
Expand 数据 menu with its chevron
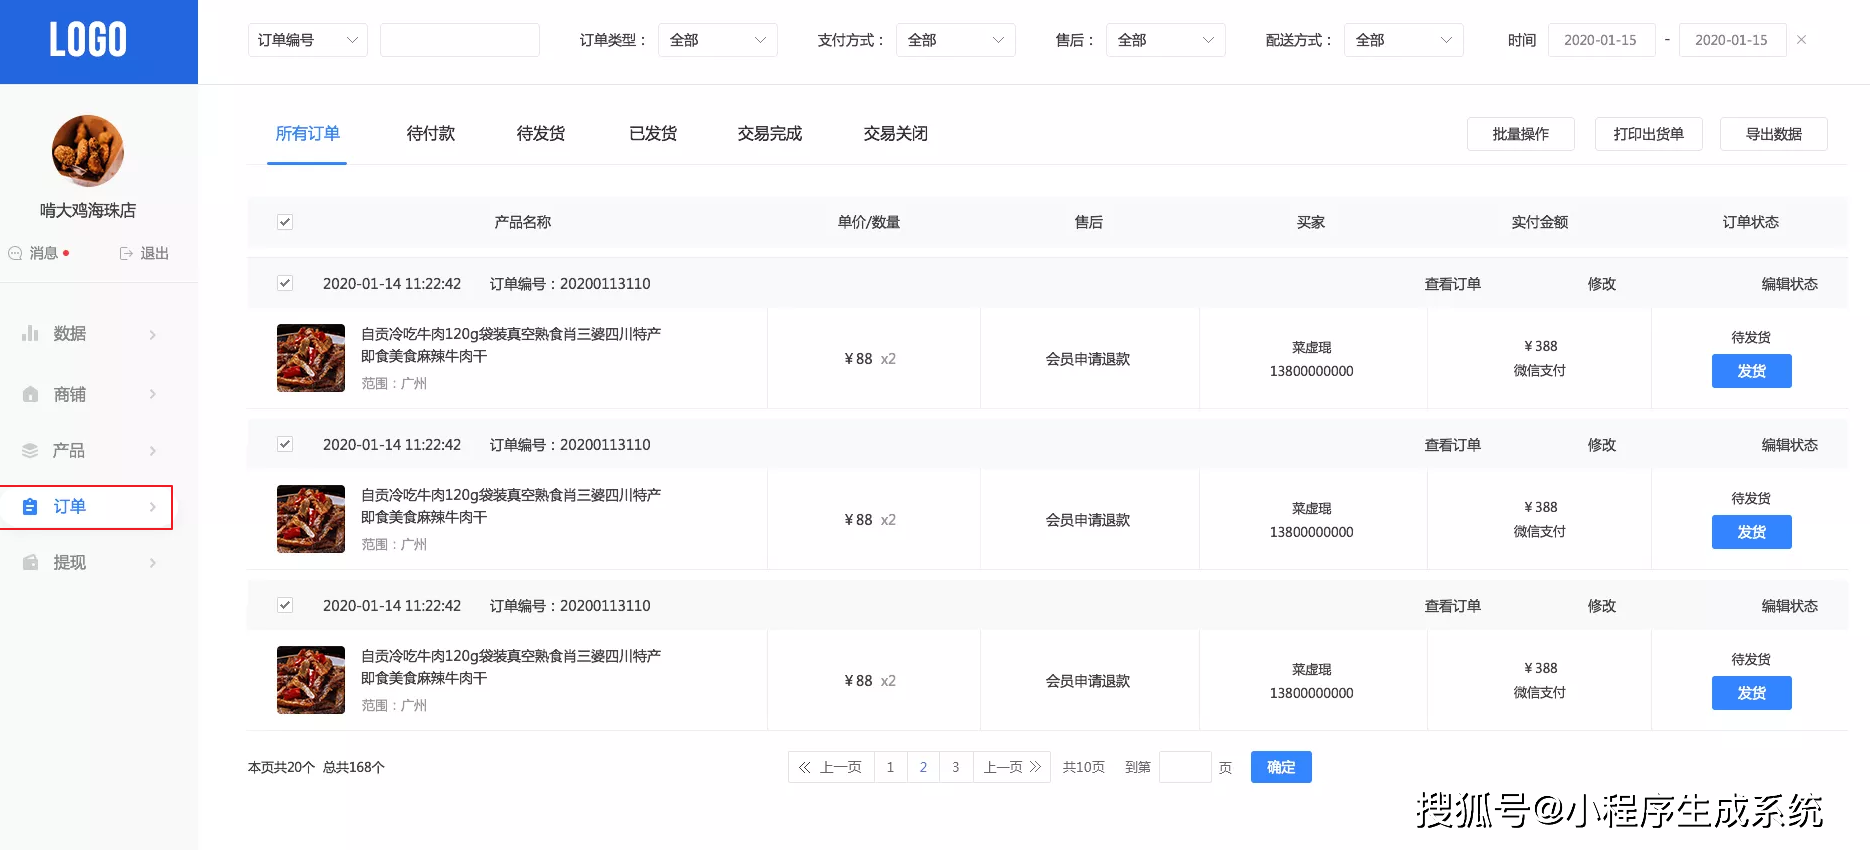point(153,334)
